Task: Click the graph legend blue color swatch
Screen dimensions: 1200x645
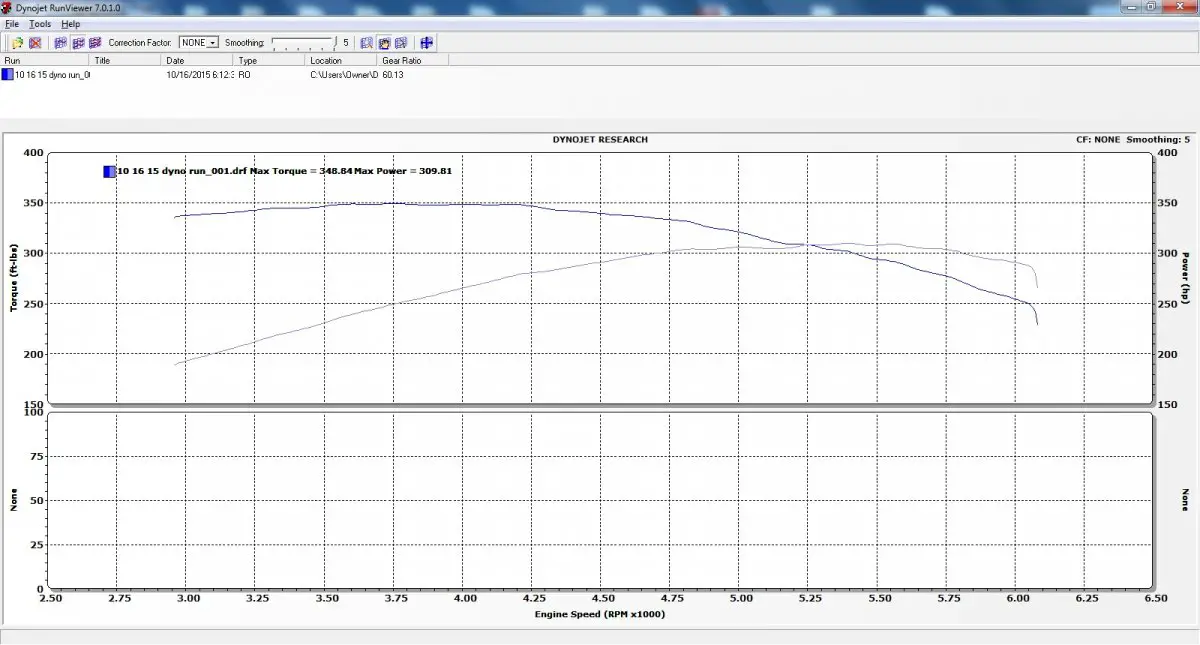Action: point(109,171)
